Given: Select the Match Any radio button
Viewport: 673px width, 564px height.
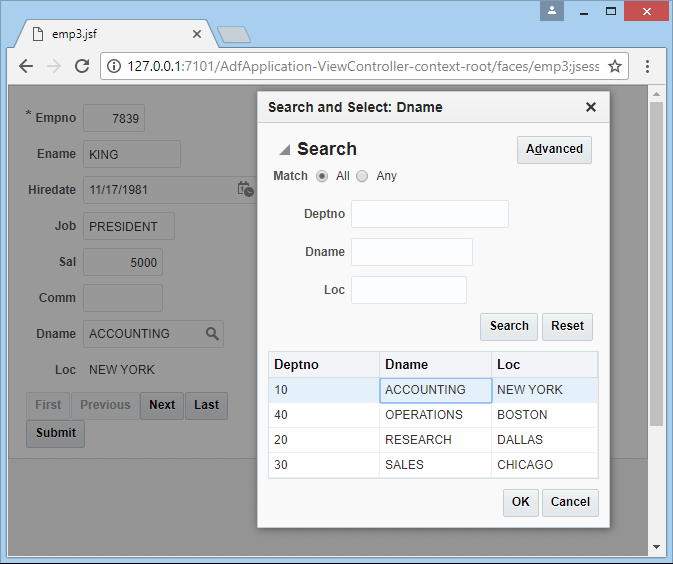Looking at the screenshot, I should pos(362,176).
